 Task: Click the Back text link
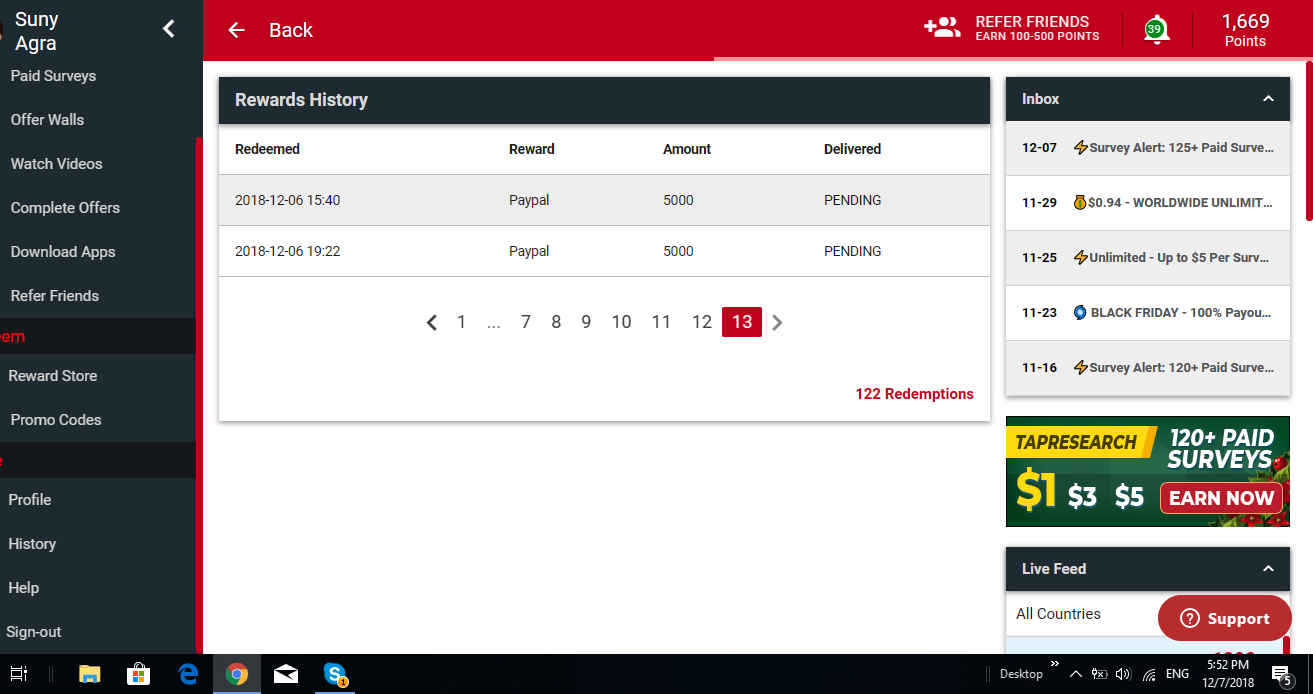[291, 30]
